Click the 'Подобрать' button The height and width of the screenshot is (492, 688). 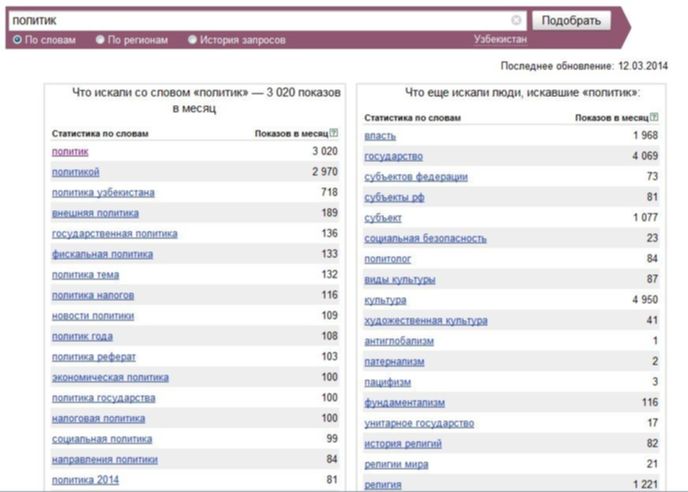pyautogui.click(x=571, y=21)
